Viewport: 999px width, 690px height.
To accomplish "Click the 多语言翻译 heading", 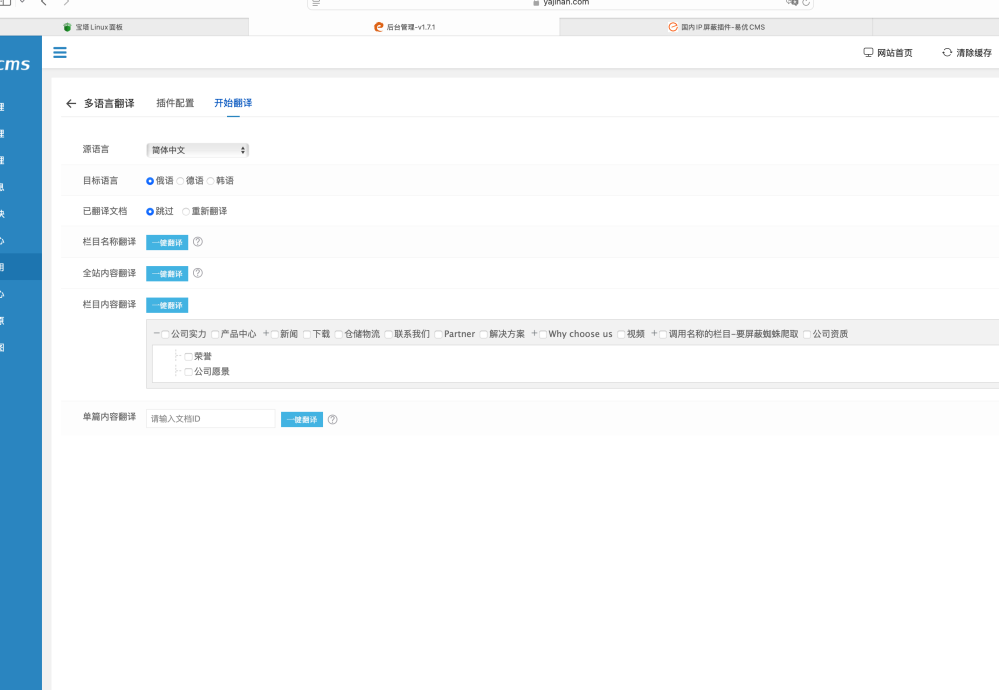I will (x=109, y=103).
